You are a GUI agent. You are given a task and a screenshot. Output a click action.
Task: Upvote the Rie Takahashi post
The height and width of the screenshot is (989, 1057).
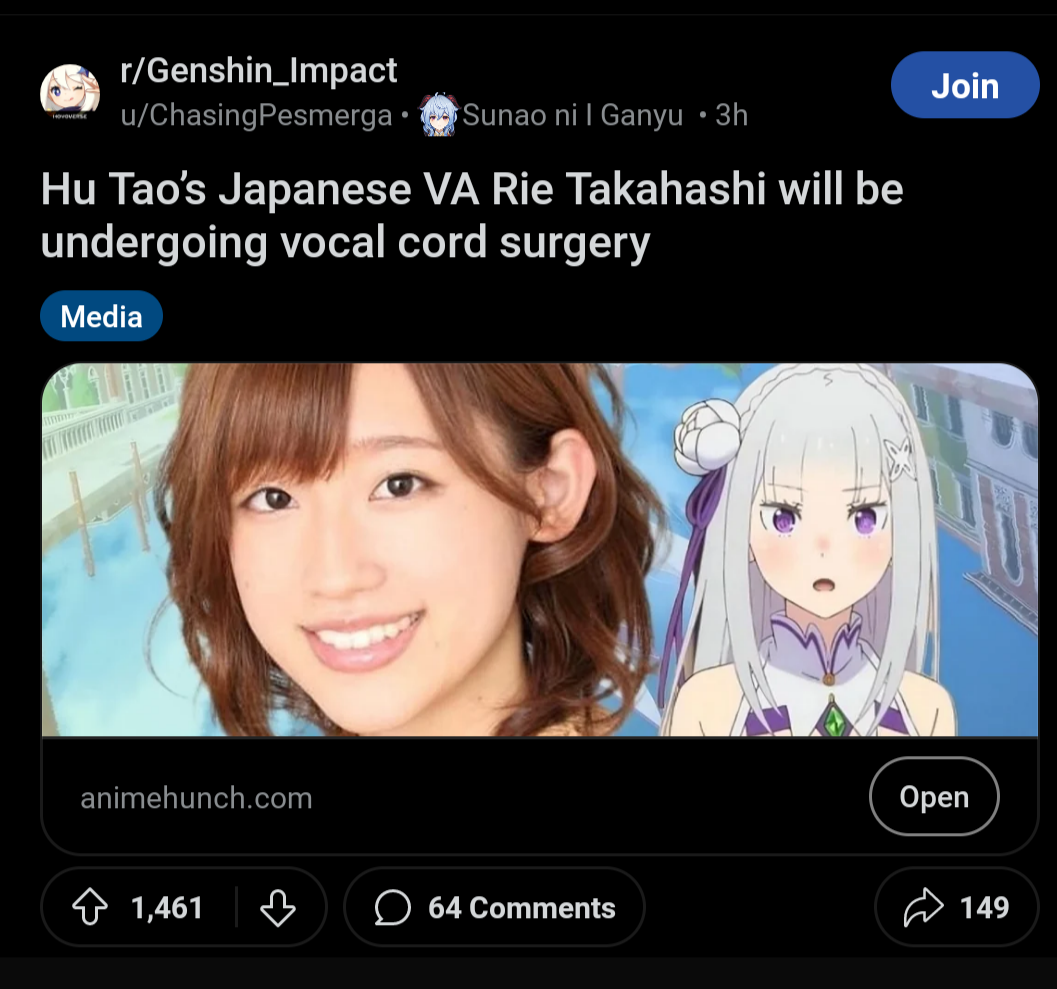coord(90,907)
